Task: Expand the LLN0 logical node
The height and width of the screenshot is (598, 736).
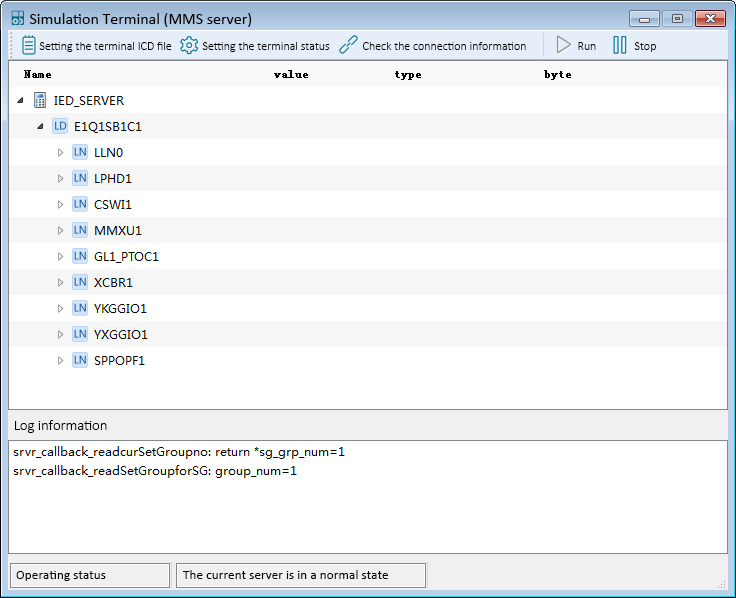Action: click(x=60, y=153)
